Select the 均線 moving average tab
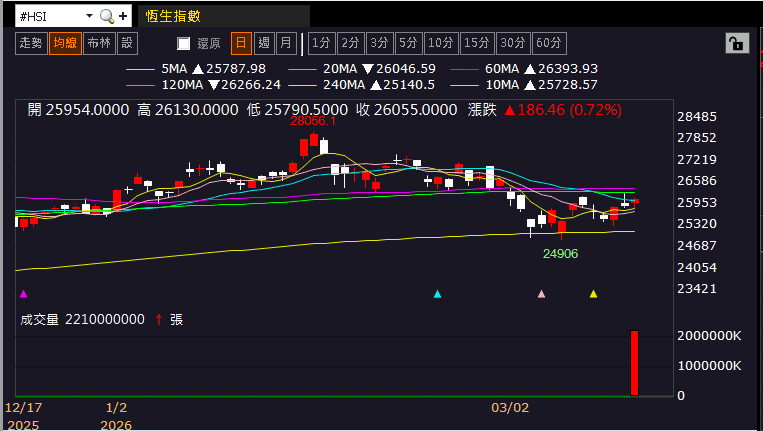The width and height of the screenshot is (763, 431). [65, 43]
